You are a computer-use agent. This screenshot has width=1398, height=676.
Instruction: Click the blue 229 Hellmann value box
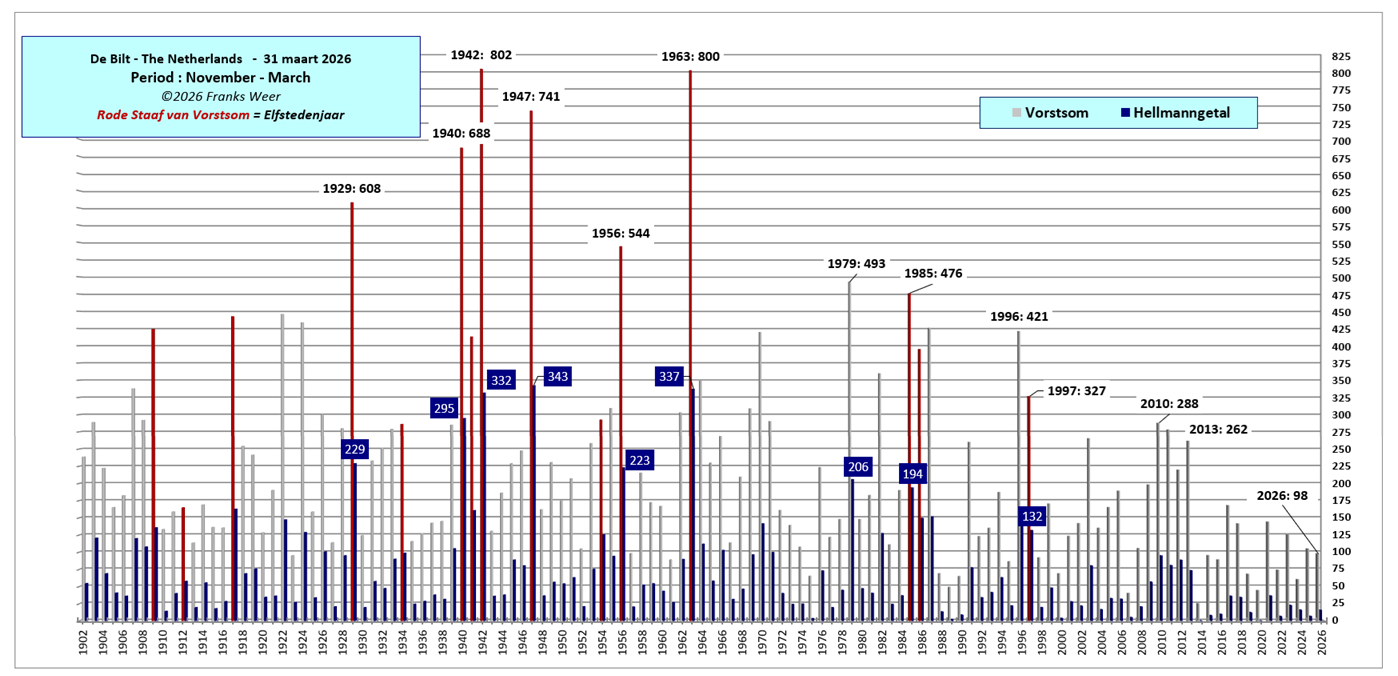[x=354, y=450]
